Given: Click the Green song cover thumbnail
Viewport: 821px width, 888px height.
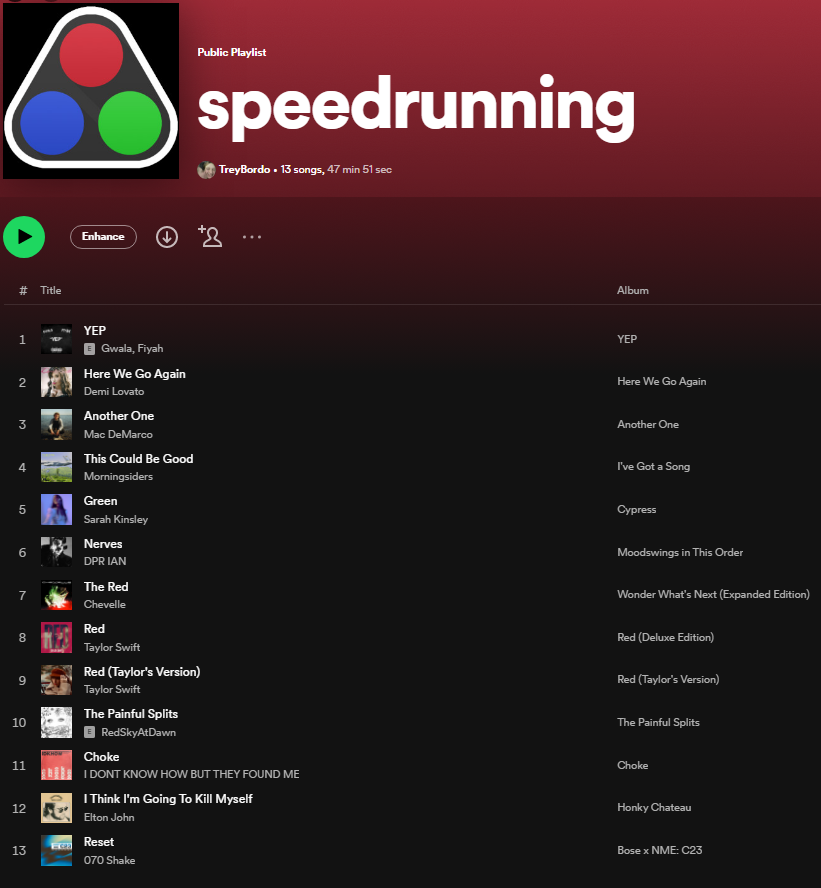Looking at the screenshot, I should click(x=57, y=510).
